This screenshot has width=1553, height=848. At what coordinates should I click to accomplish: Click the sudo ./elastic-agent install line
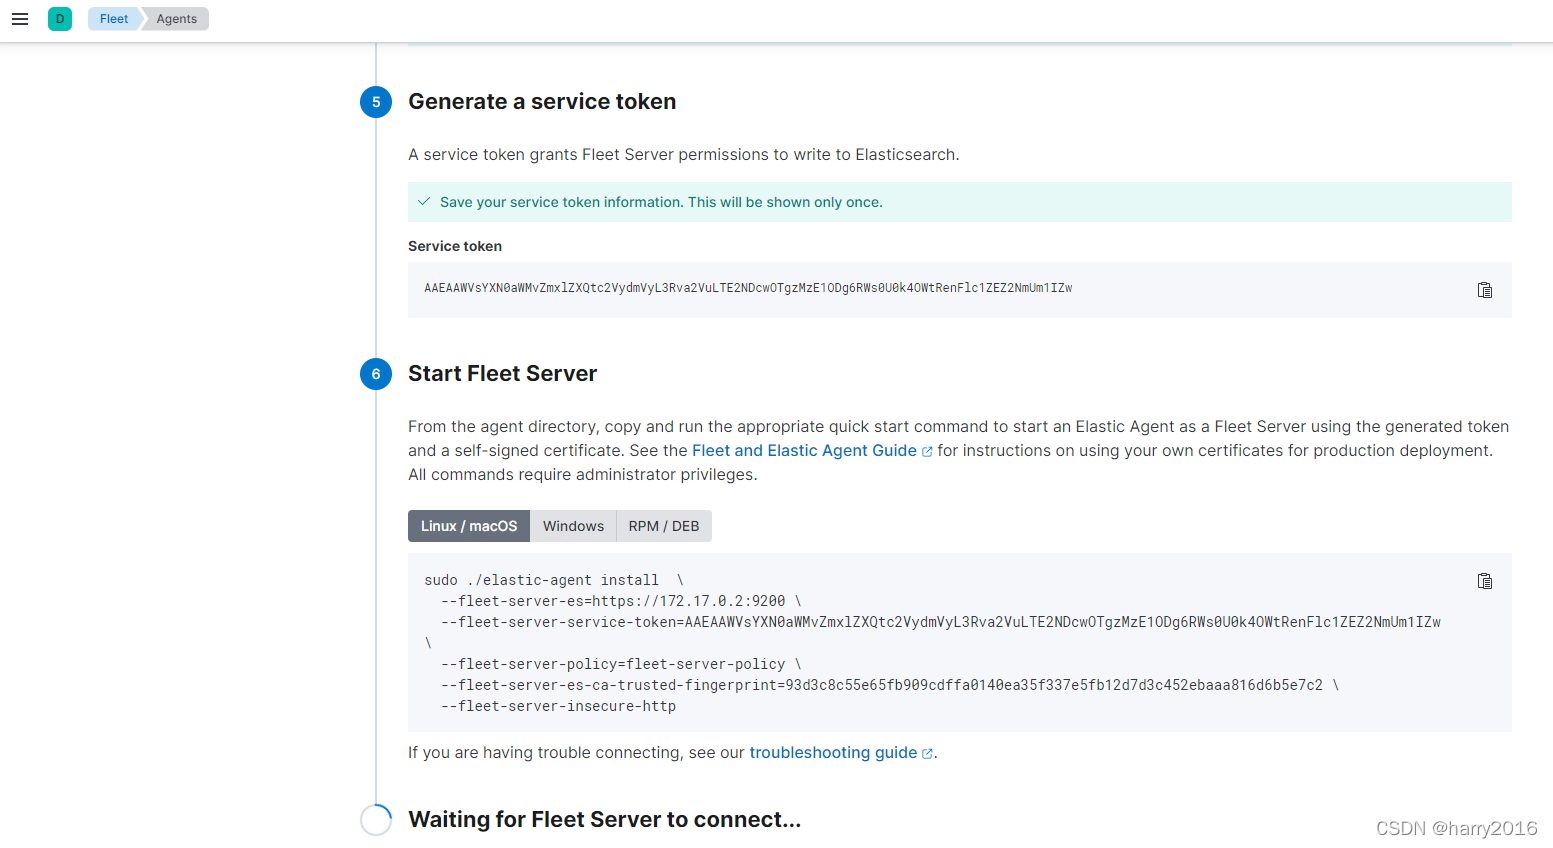click(554, 580)
